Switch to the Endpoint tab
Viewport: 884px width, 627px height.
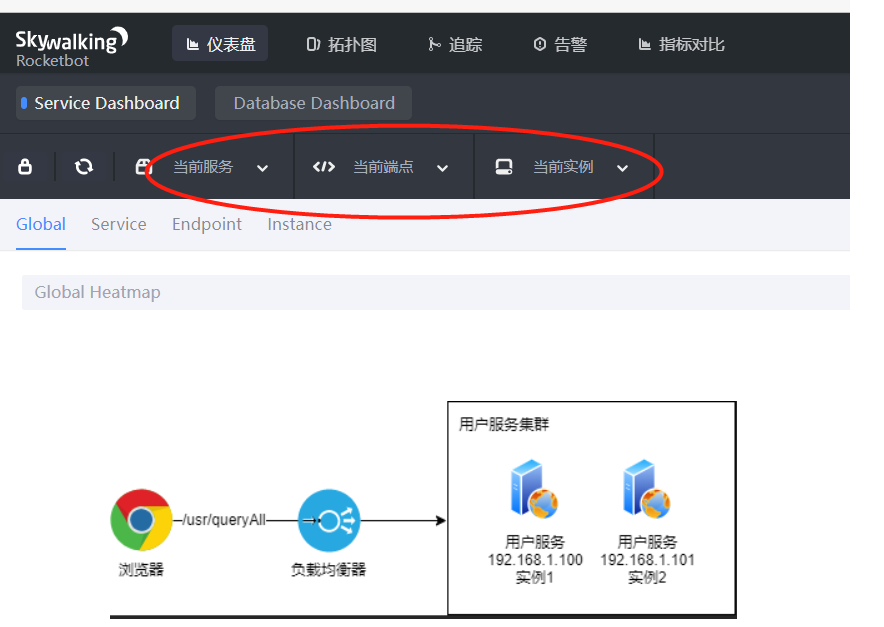207,224
